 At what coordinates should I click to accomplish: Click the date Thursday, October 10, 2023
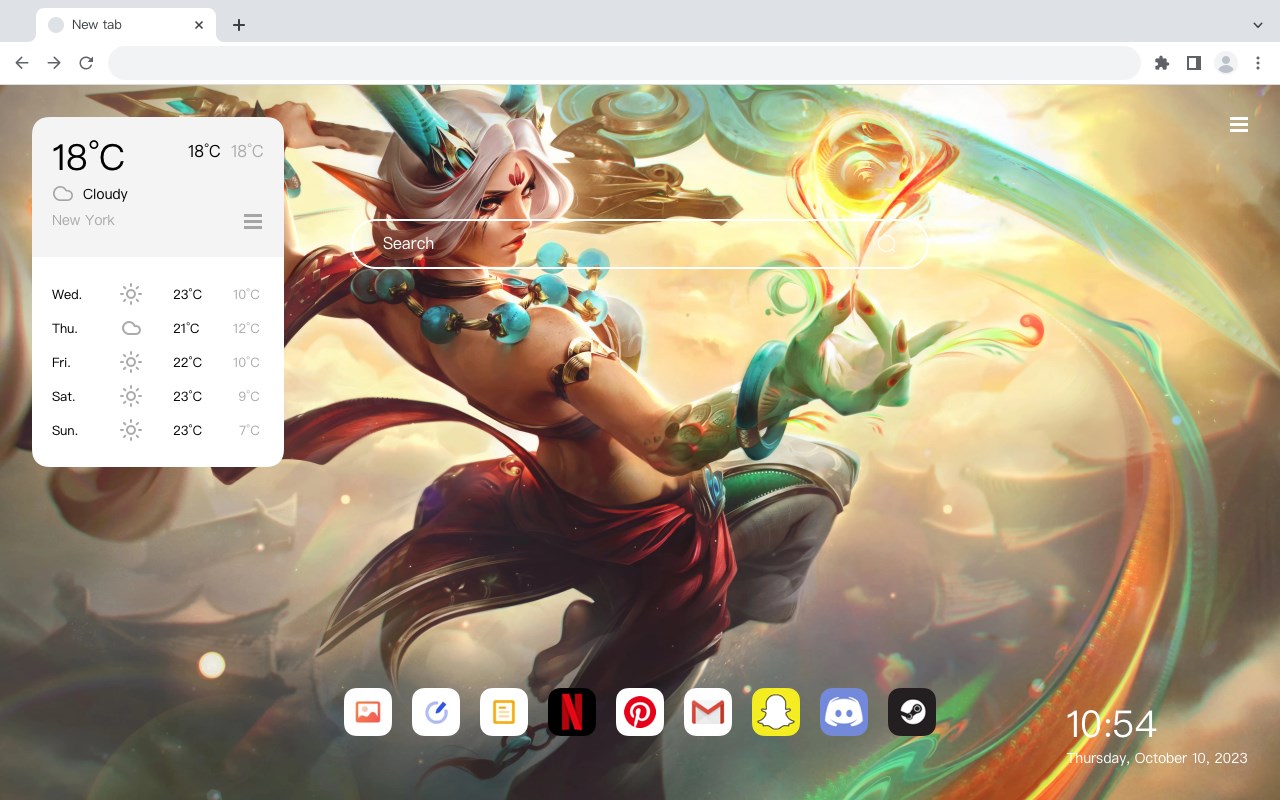click(1157, 758)
